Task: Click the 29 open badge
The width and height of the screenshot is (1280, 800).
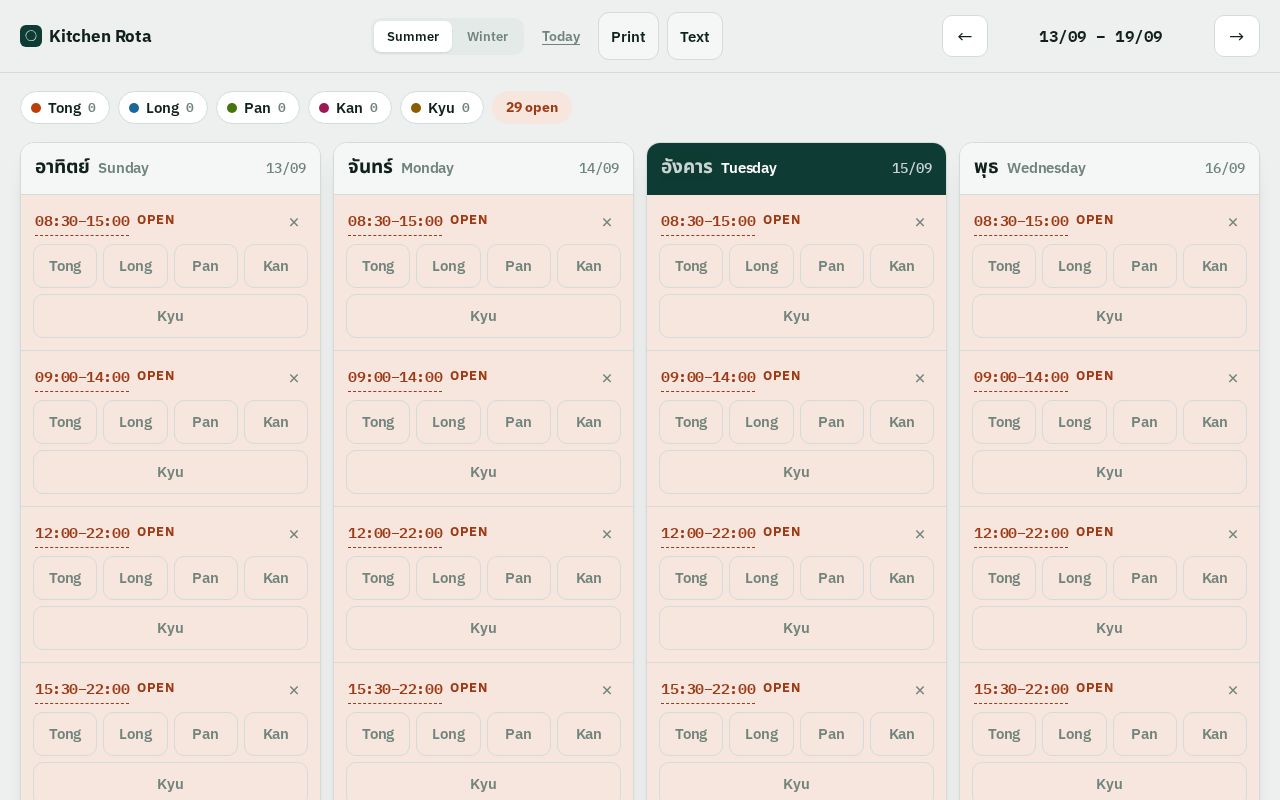Action: coord(532,108)
